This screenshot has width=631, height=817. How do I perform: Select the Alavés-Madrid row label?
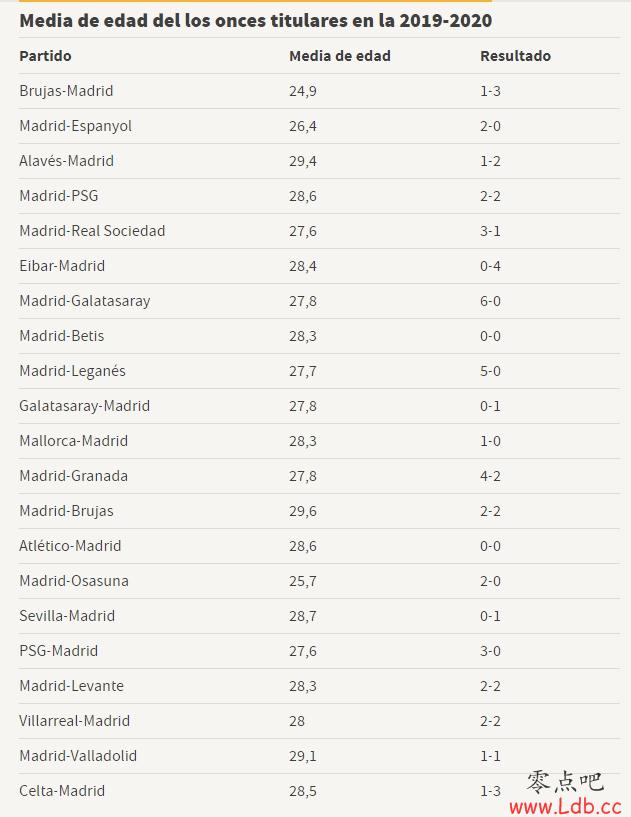67,160
